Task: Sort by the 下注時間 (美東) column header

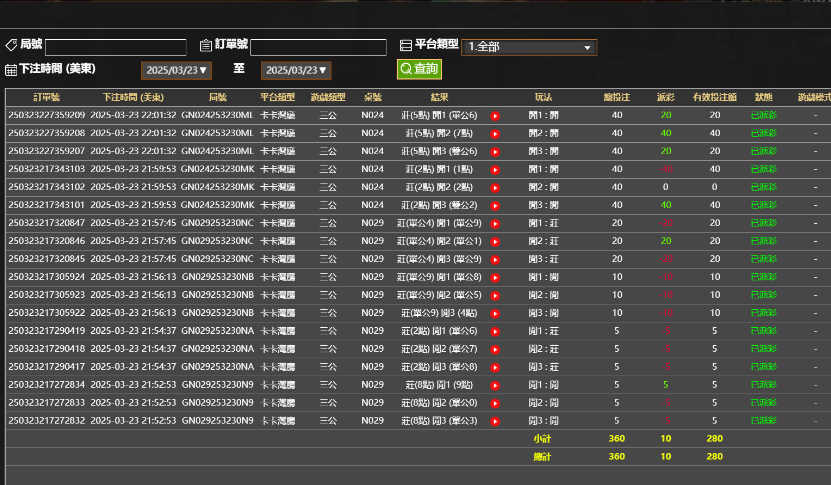Action: click(x=133, y=97)
